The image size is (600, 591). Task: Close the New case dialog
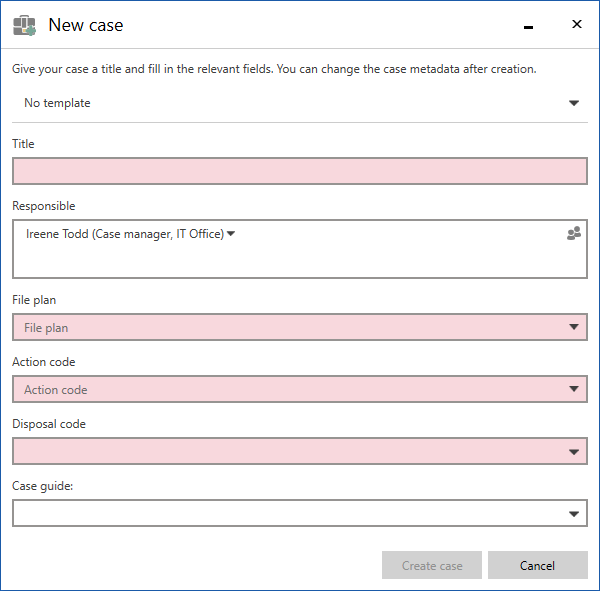pos(577,24)
